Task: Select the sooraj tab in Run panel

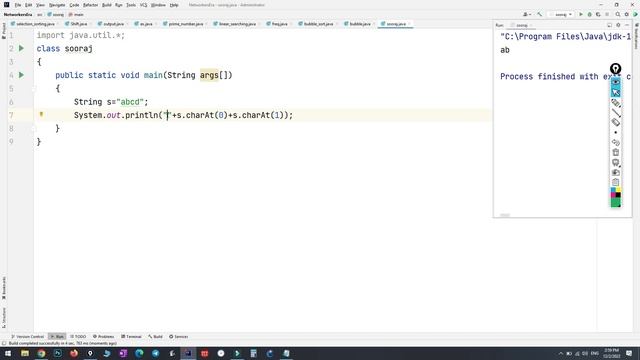Action: 522,25
